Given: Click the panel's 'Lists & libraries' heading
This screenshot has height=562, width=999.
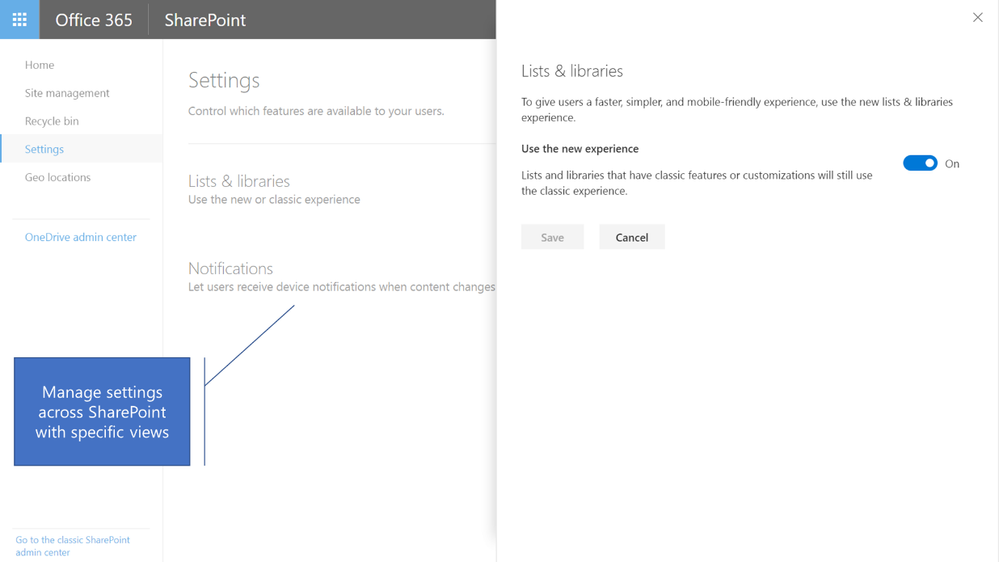Looking at the screenshot, I should 572,71.
